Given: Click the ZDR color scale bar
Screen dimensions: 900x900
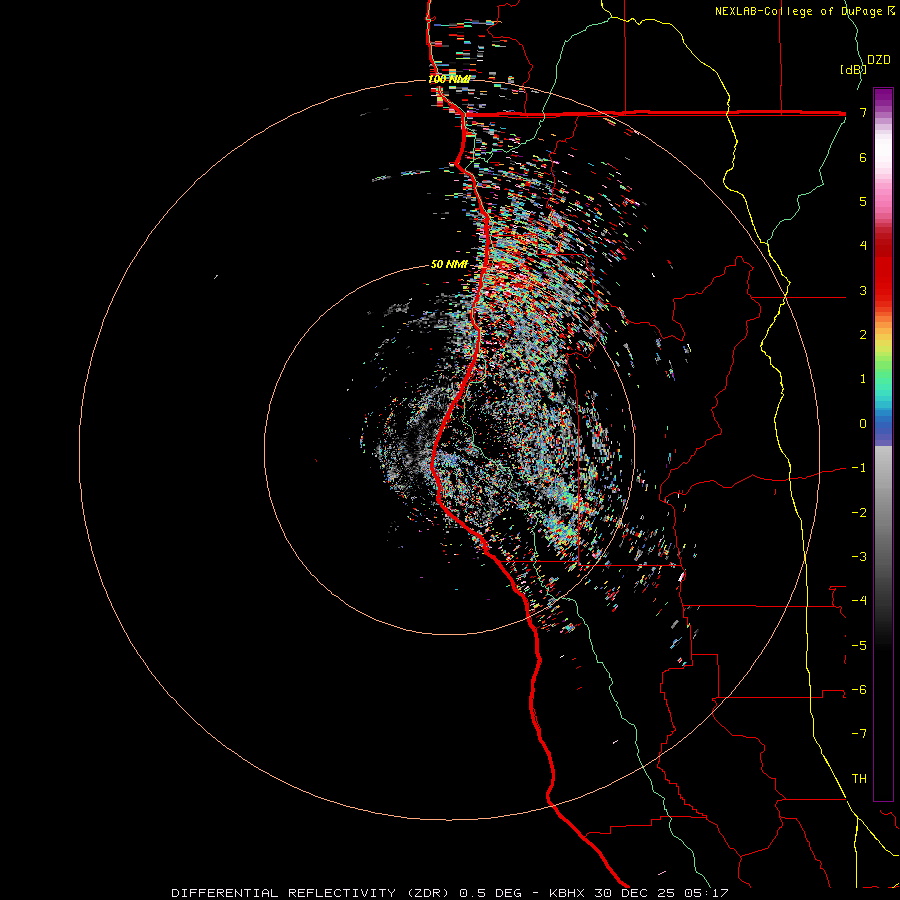Looking at the screenshot, I should (883, 444).
